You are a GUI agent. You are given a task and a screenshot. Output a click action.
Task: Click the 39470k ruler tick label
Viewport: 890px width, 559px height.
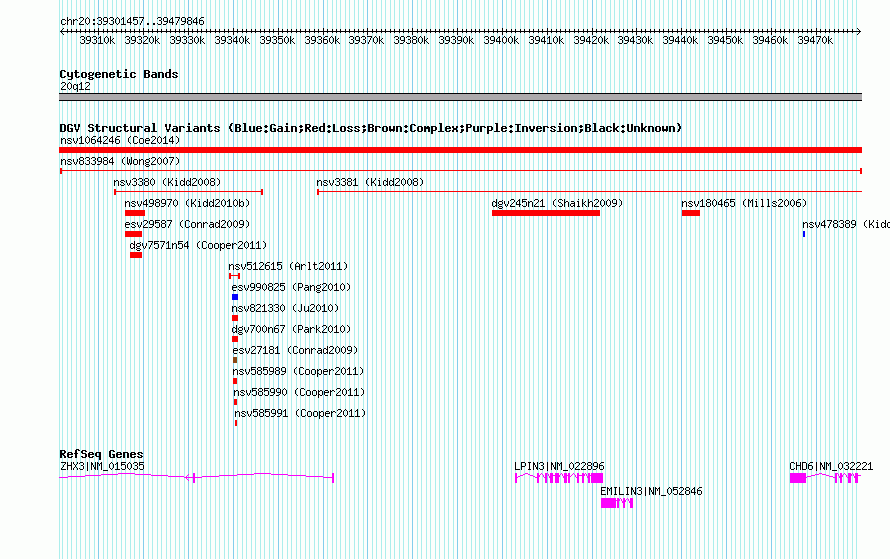point(815,40)
